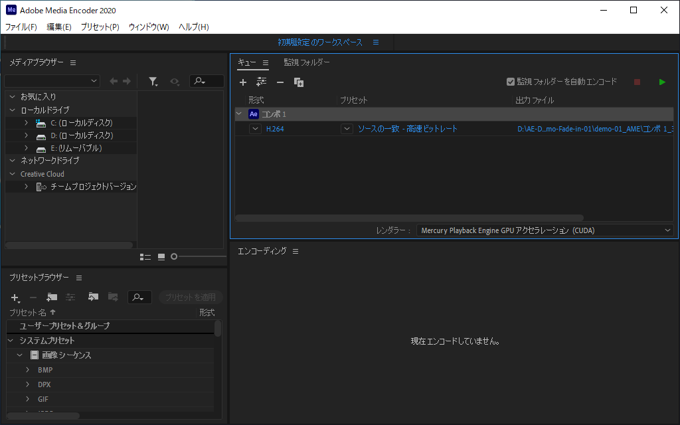Remove selected queue item with minus icon
Screen dimensions: 680x425
[280, 82]
